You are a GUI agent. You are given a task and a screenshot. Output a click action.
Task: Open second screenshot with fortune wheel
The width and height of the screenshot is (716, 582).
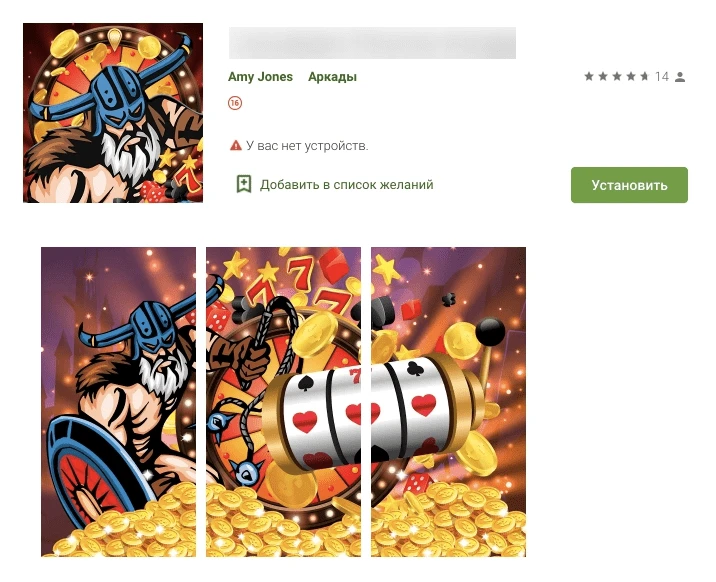click(x=283, y=402)
